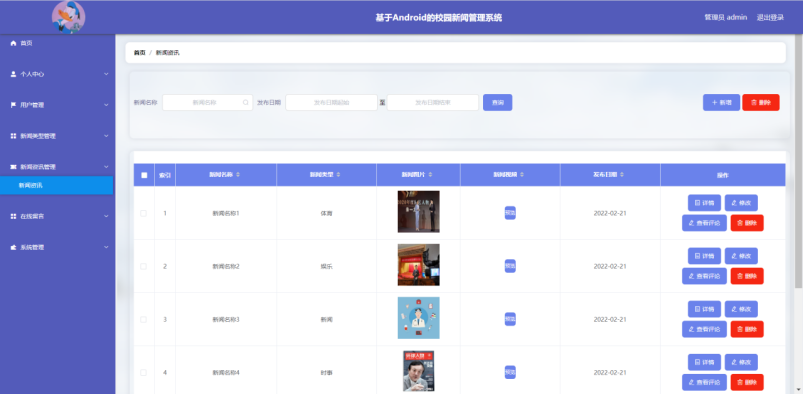Screen dimensions: 803x394
Task: Check the checkbox for 新闻名称2 row
Action: click(x=143, y=266)
